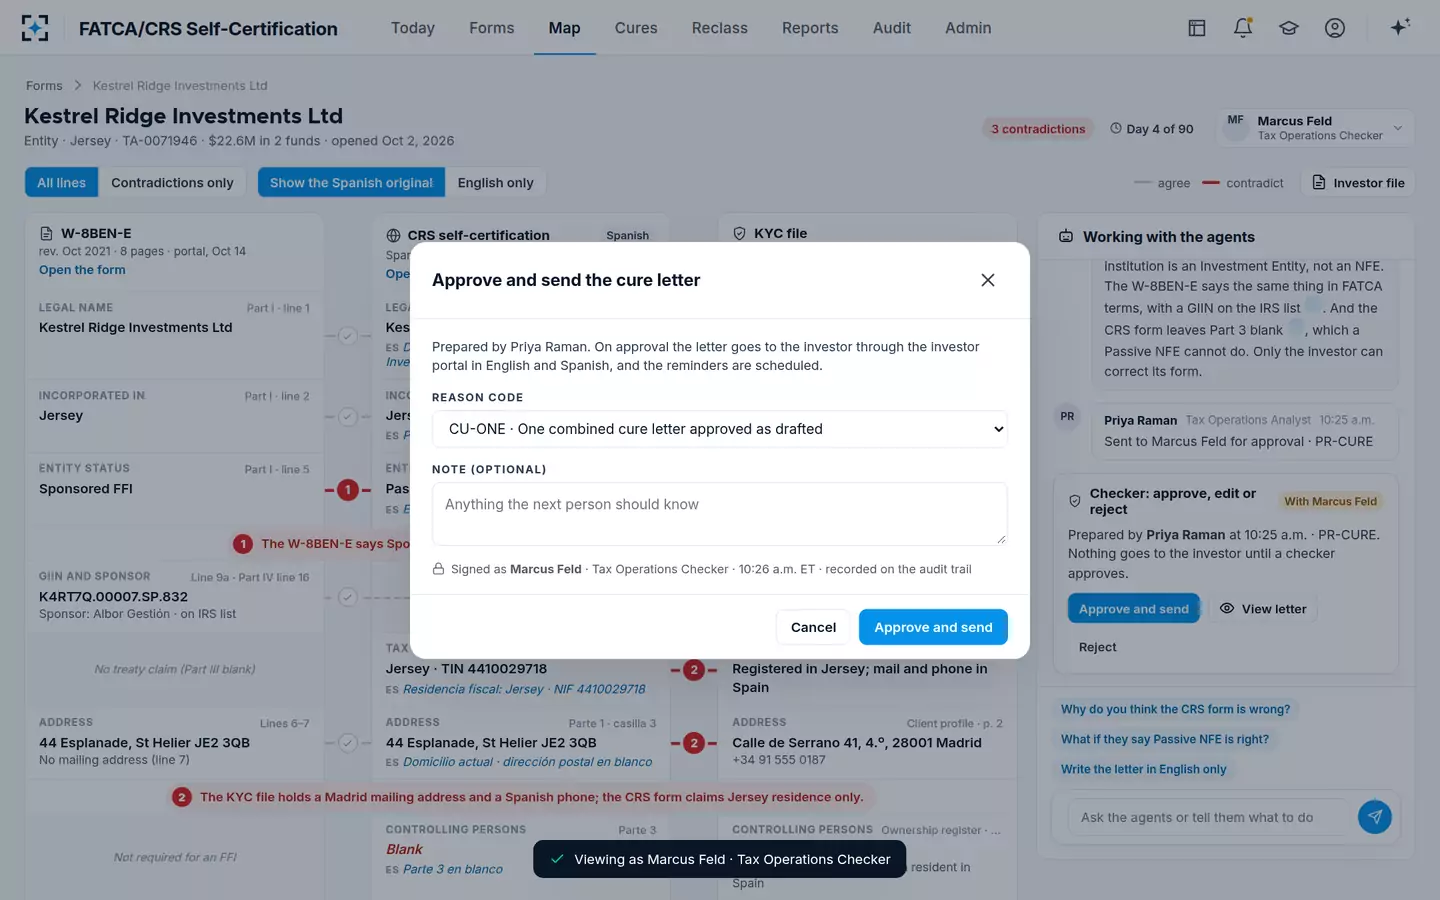
Task: Click the app logo icon beside FATCA/CRS Self-Certification
Action: tap(35, 28)
